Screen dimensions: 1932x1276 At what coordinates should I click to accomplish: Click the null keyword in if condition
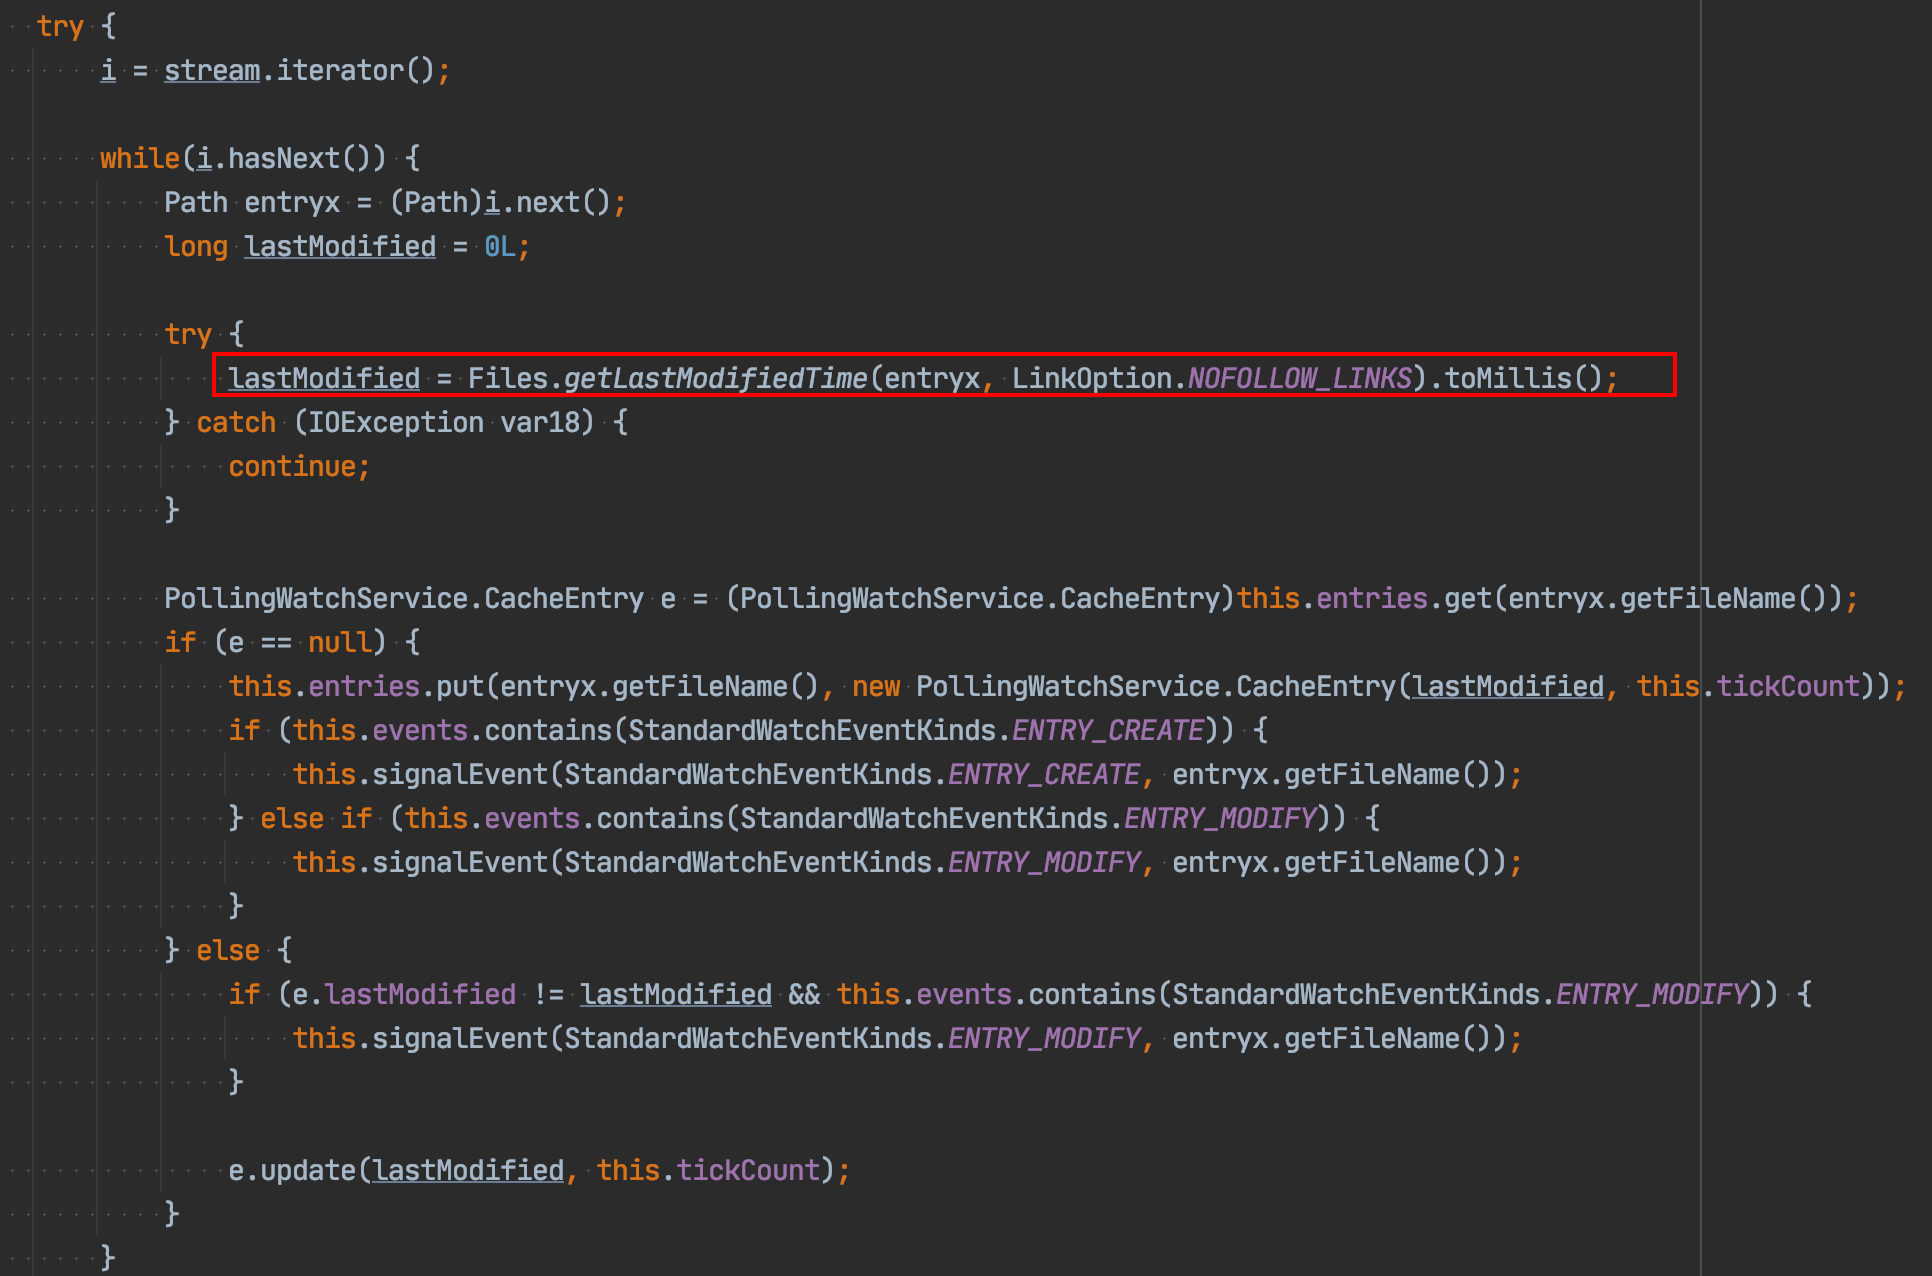(x=340, y=642)
